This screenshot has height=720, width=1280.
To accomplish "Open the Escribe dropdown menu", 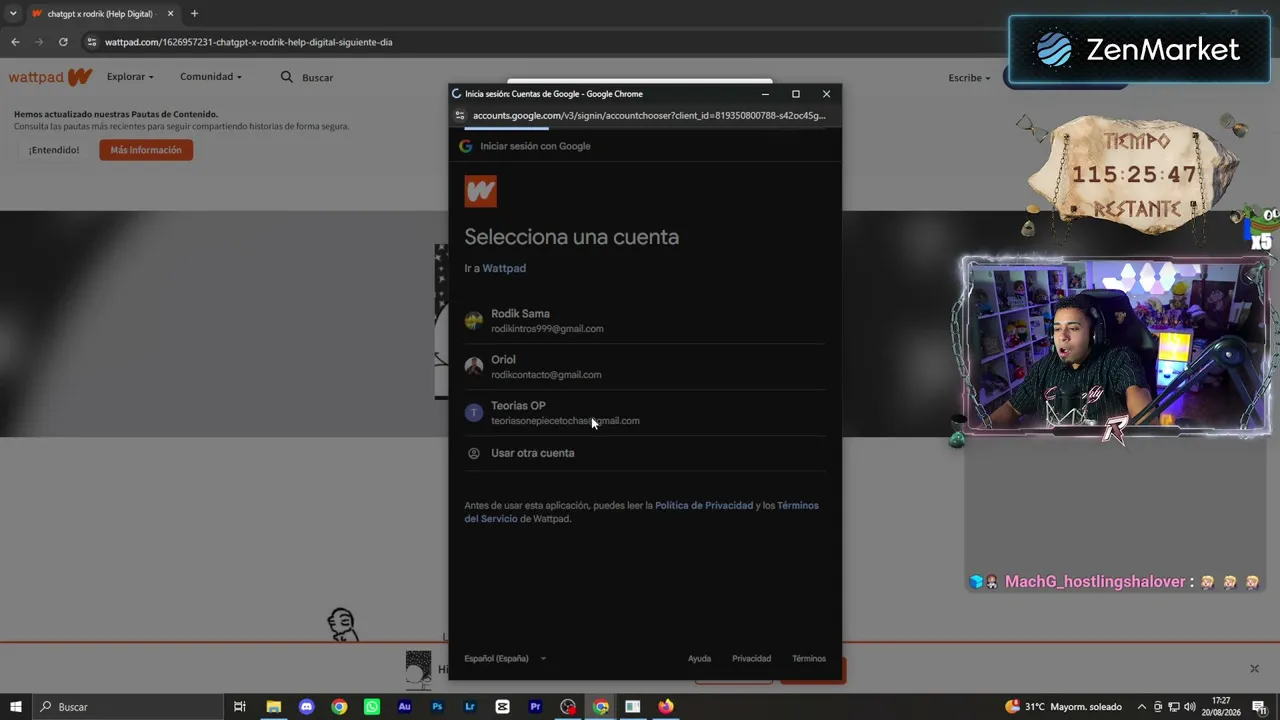I will (969, 78).
